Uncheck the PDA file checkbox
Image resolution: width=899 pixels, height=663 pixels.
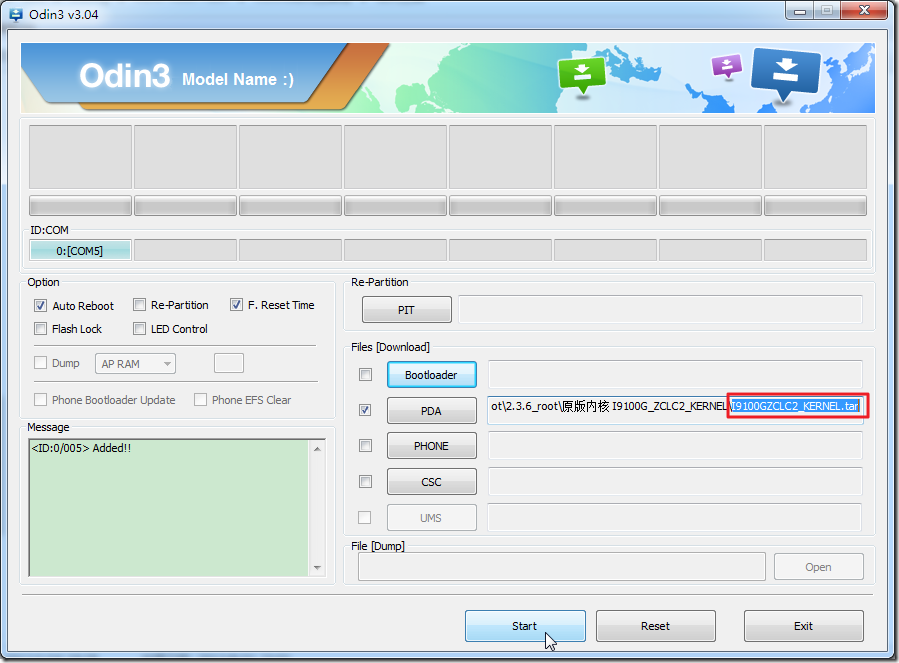click(365, 410)
